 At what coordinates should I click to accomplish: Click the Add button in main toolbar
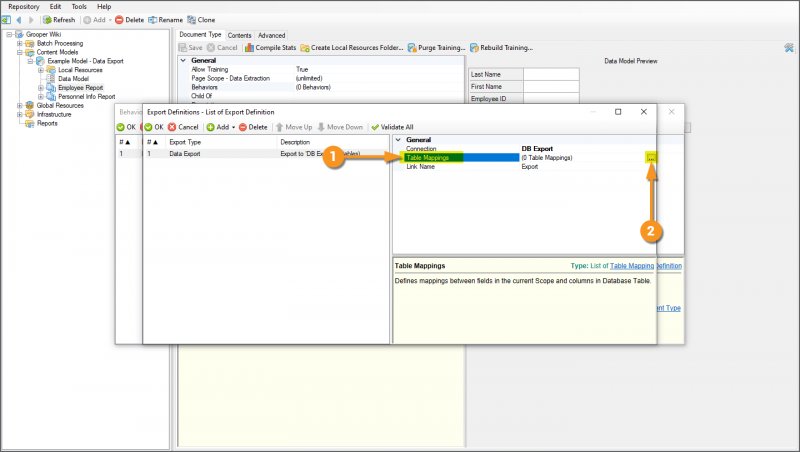(x=95, y=20)
